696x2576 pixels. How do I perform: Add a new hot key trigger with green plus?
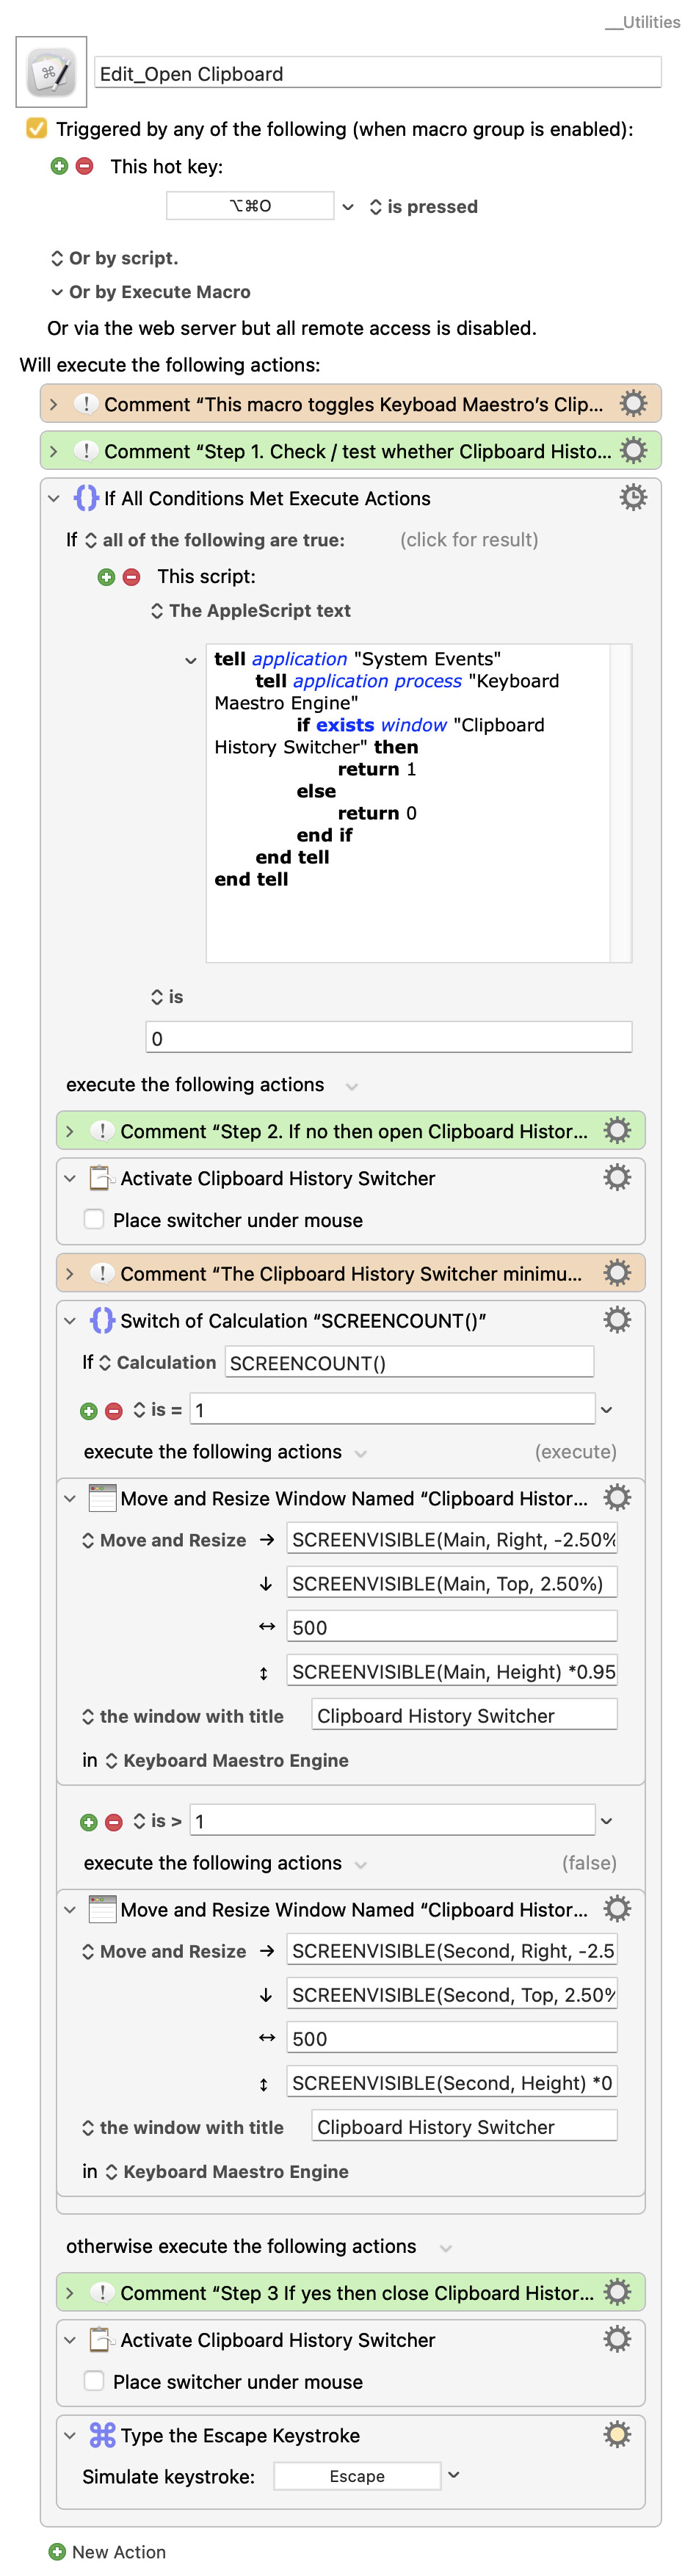tap(59, 166)
